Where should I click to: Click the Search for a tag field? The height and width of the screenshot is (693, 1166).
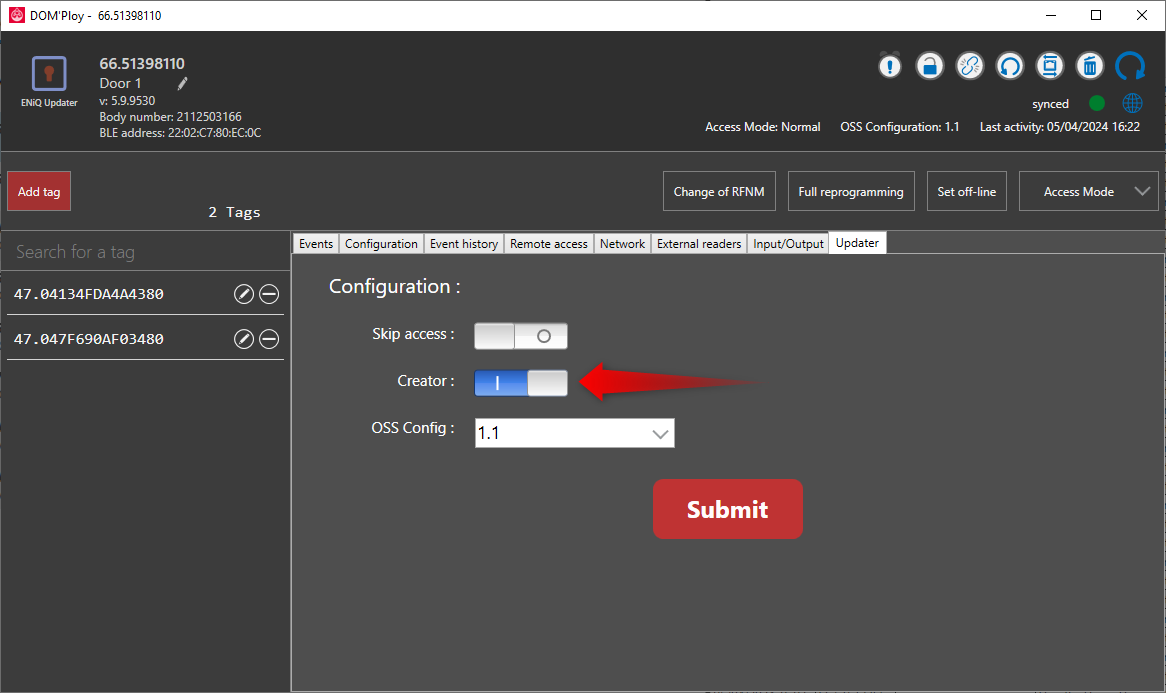[146, 252]
